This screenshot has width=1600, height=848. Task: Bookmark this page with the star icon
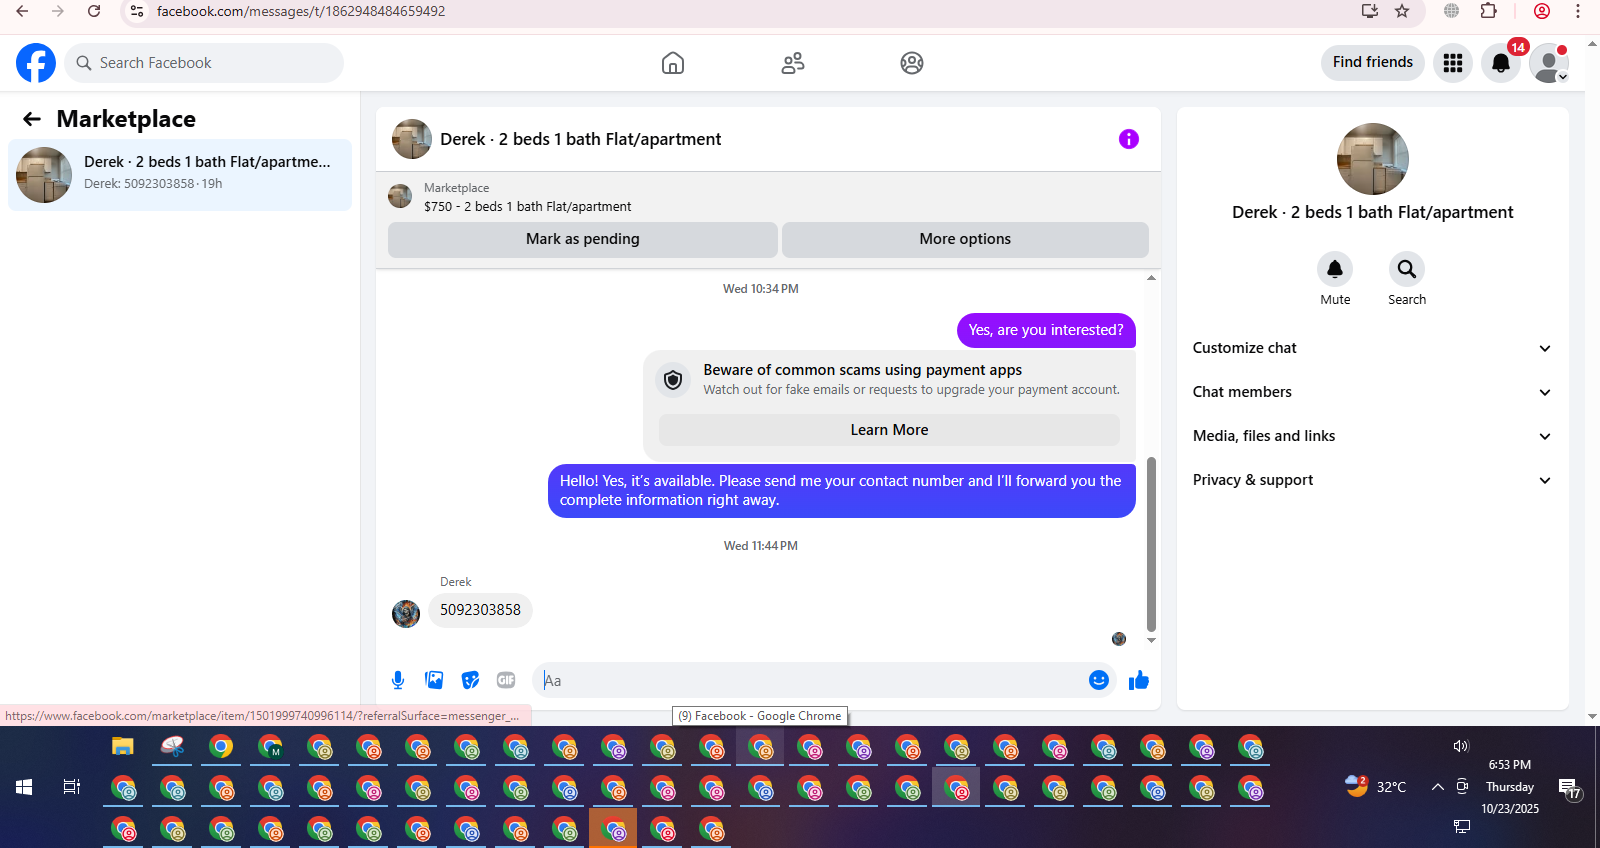1402,11
